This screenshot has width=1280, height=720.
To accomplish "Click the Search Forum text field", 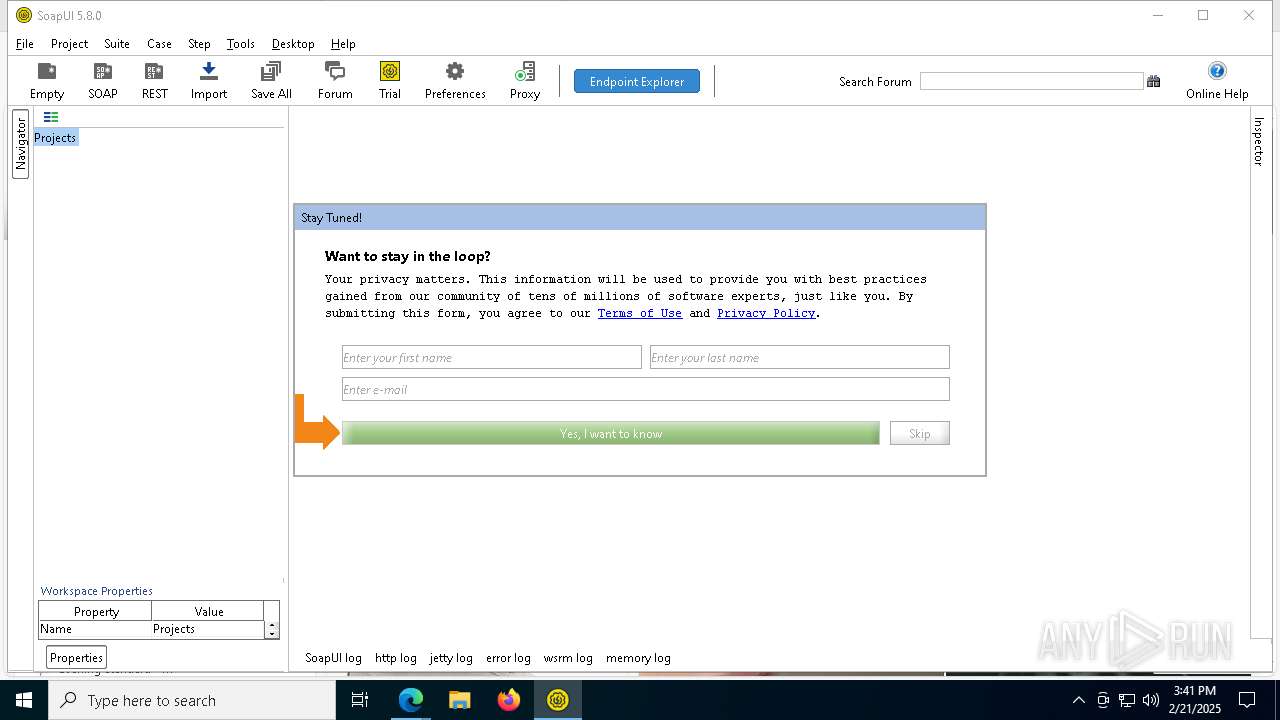I will (1031, 81).
